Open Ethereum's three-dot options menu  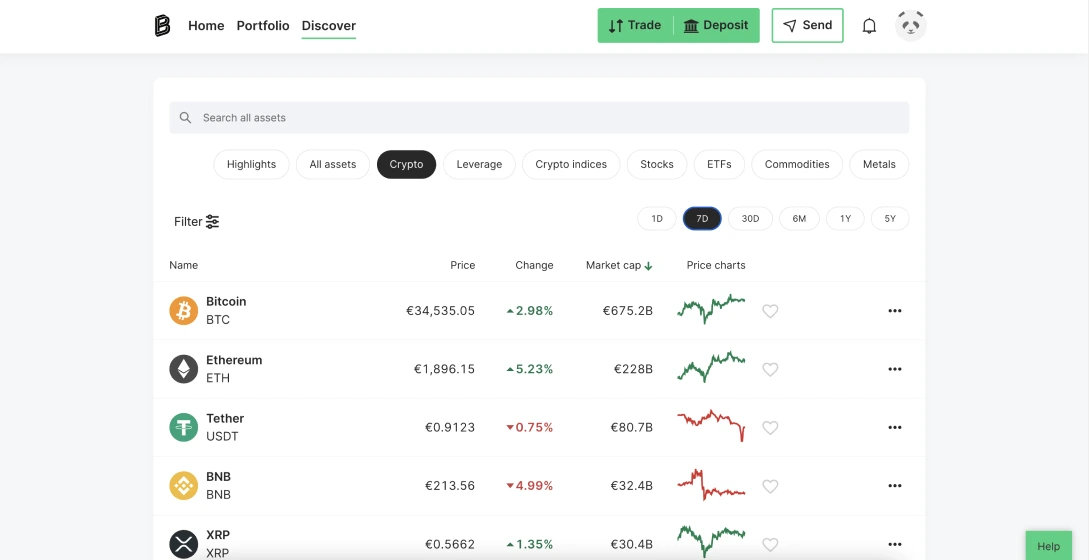pos(895,369)
